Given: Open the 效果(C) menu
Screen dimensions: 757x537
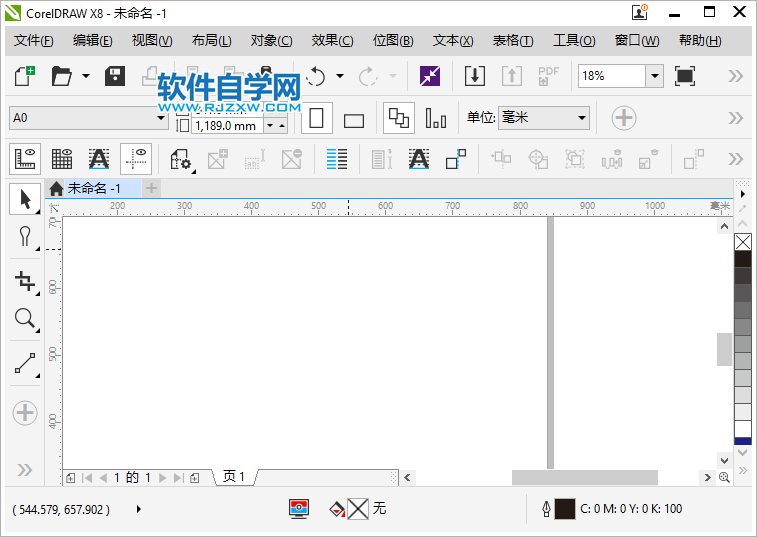Looking at the screenshot, I should click(332, 41).
